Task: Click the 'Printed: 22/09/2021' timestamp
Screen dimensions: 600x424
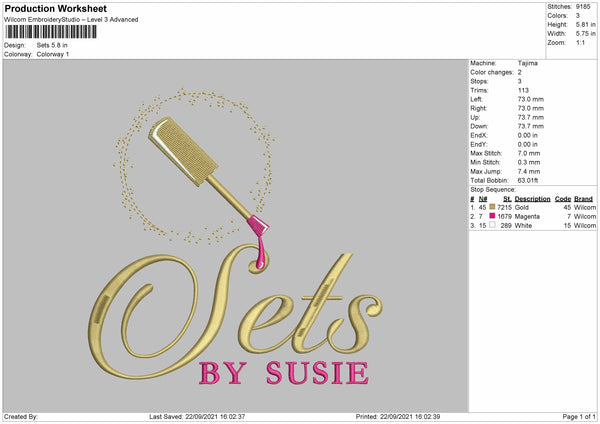Action: (398, 417)
